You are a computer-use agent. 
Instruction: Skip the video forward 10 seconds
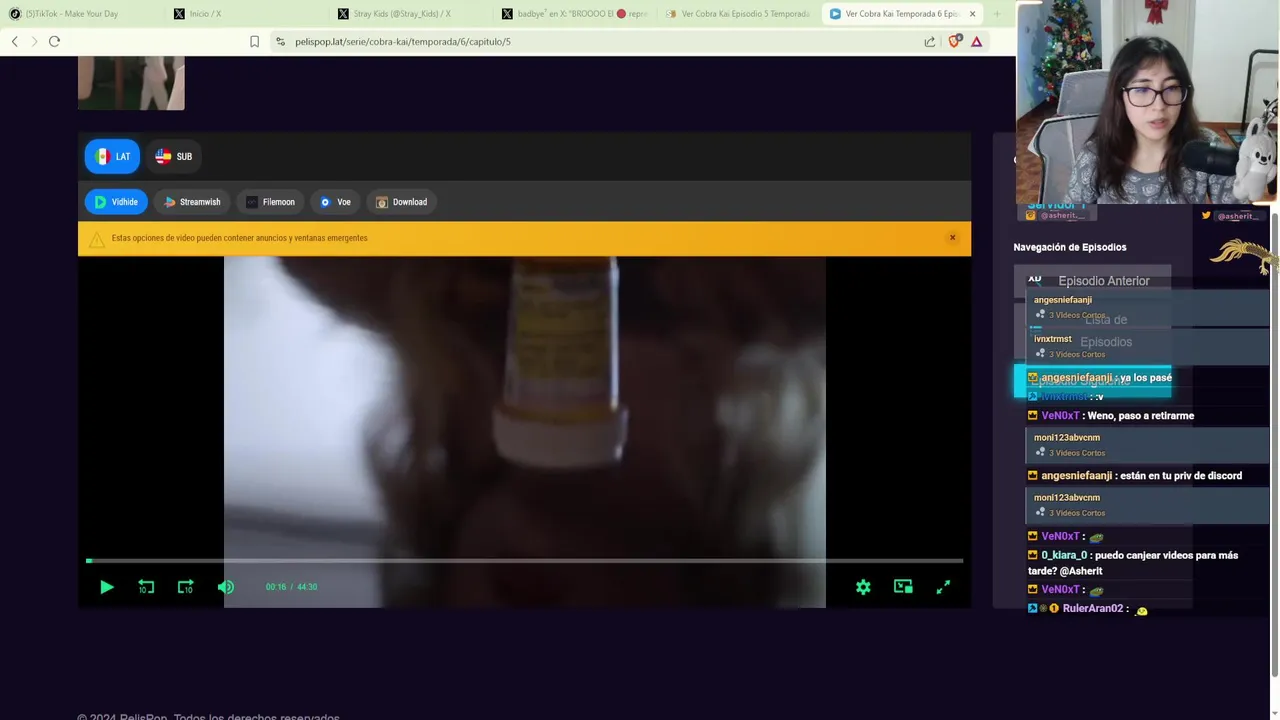pyautogui.click(x=185, y=587)
